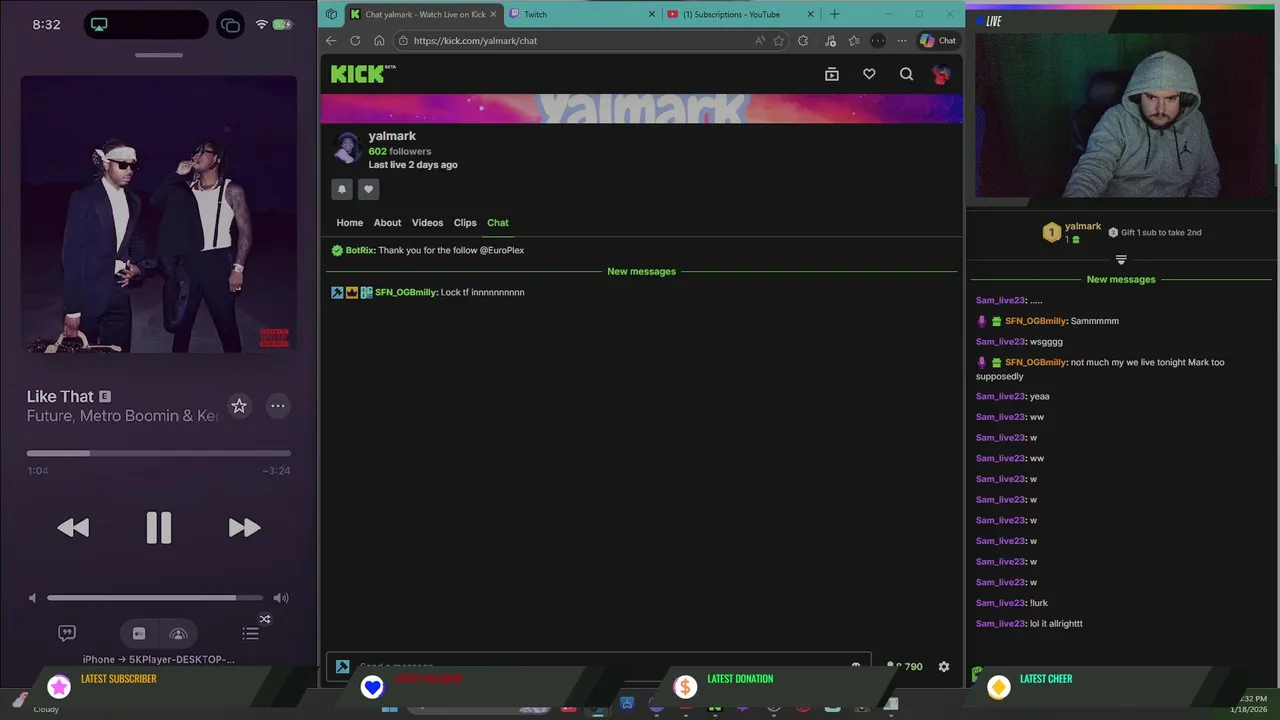1280x720 pixels.
Task: Open yalmark channel avatar
Action: [347, 148]
